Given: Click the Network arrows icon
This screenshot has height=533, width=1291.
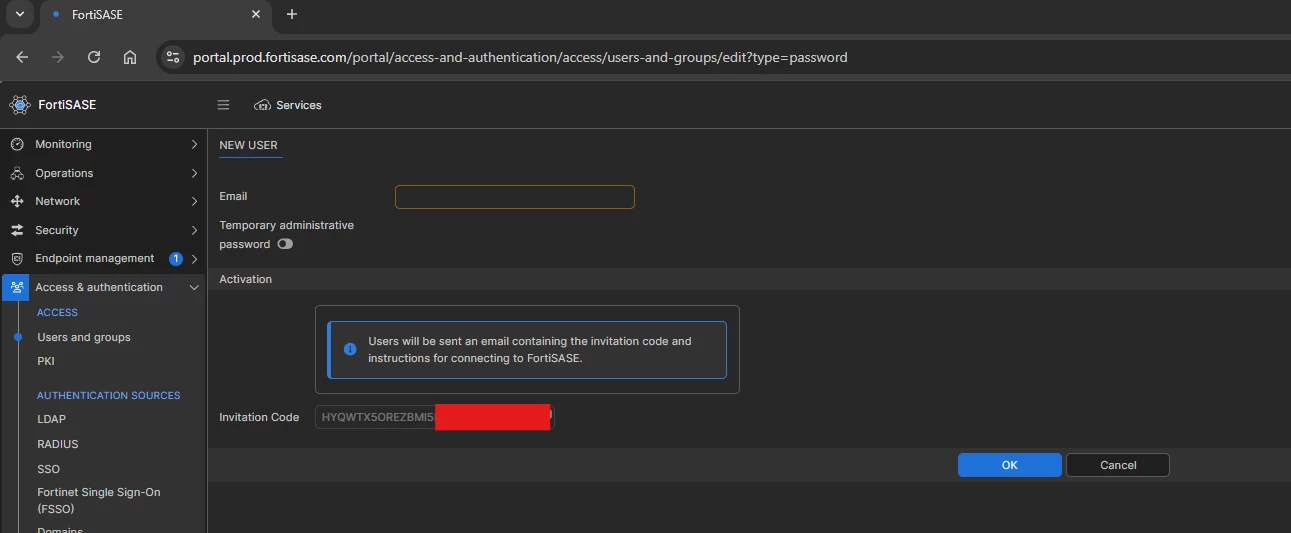Looking at the screenshot, I should (17, 201).
